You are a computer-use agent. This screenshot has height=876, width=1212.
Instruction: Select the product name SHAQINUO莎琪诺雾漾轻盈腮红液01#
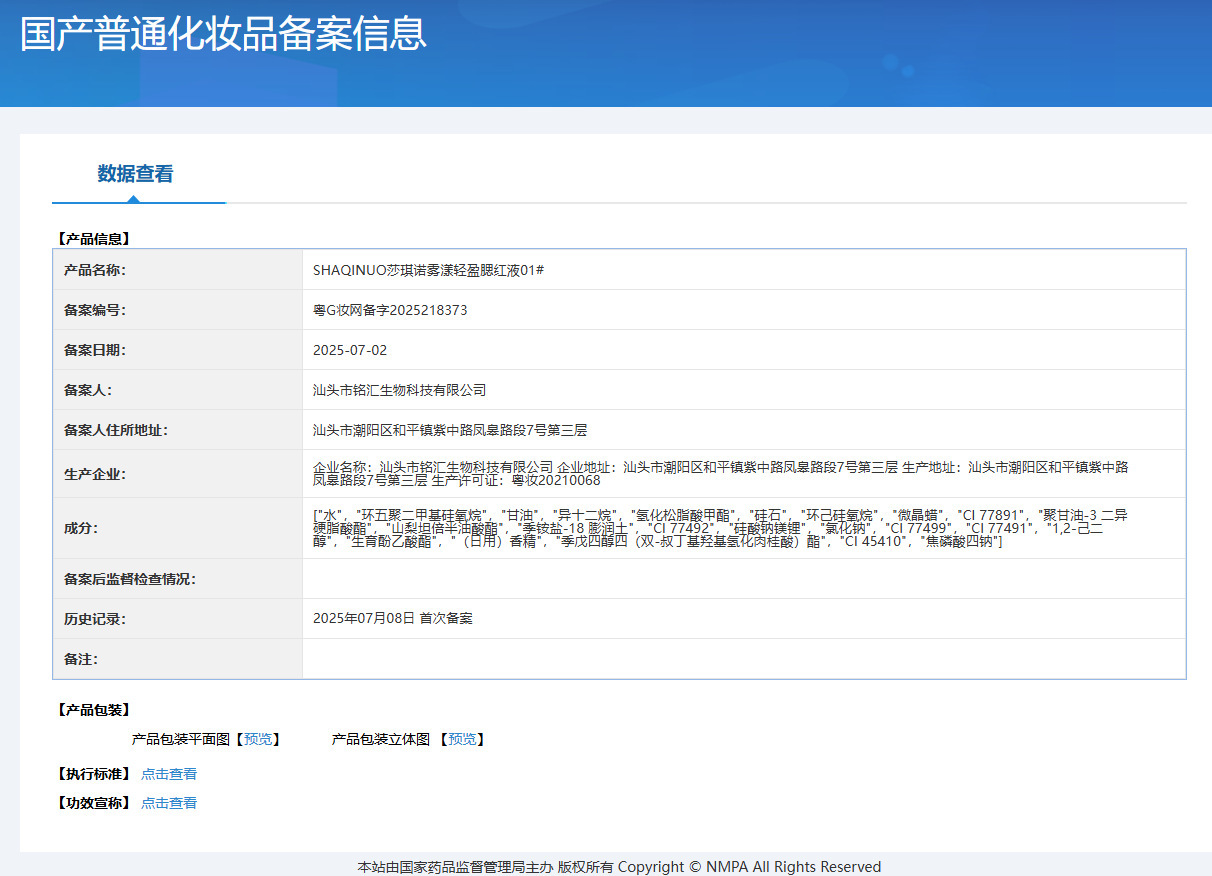click(x=428, y=270)
